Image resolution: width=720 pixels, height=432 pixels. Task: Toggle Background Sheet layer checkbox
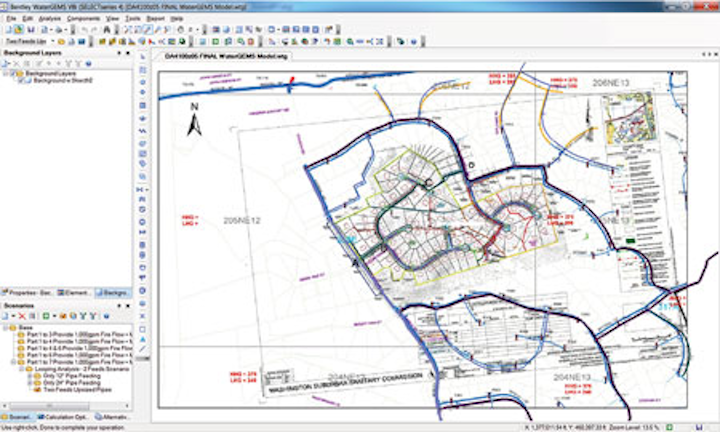click(x=21, y=80)
